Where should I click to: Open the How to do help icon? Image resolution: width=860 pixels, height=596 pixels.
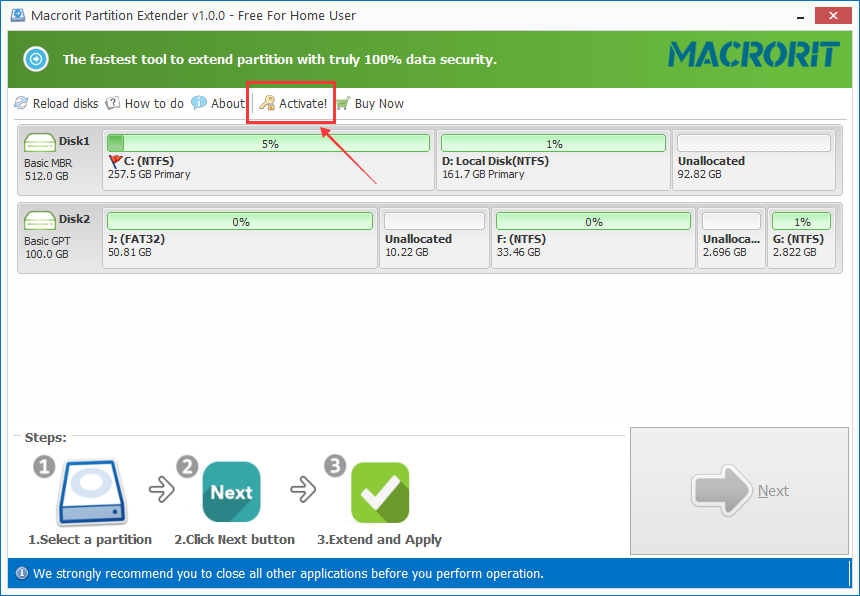(113, 103)
